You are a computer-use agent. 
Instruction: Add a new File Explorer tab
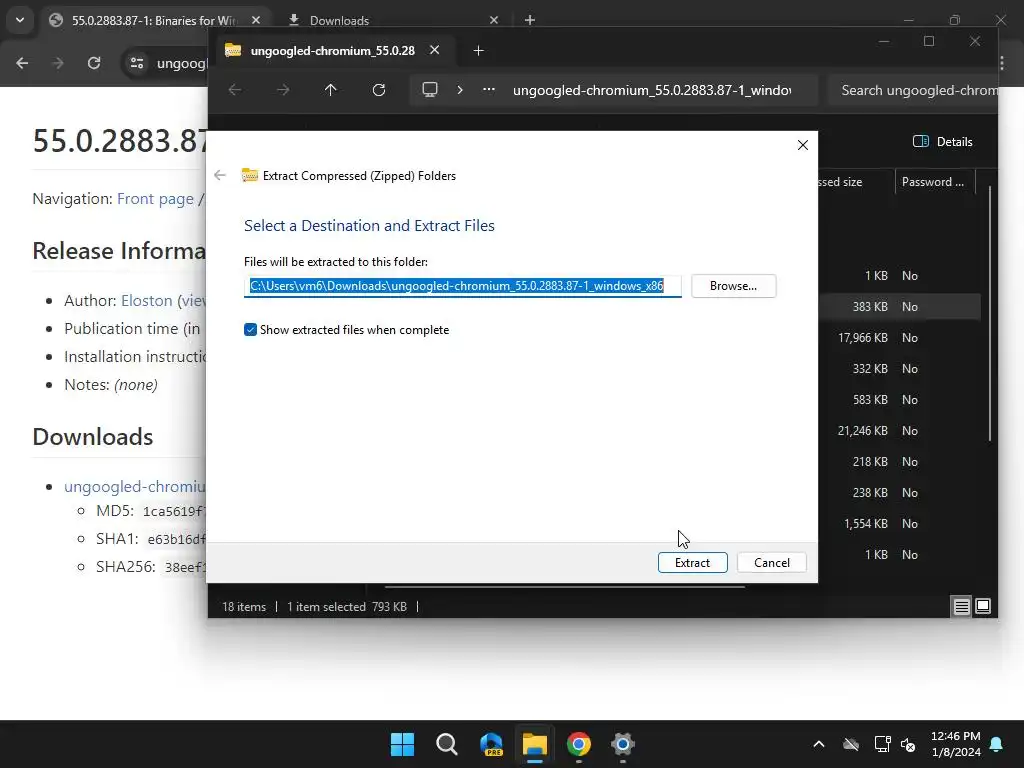[x=478, y=50]
